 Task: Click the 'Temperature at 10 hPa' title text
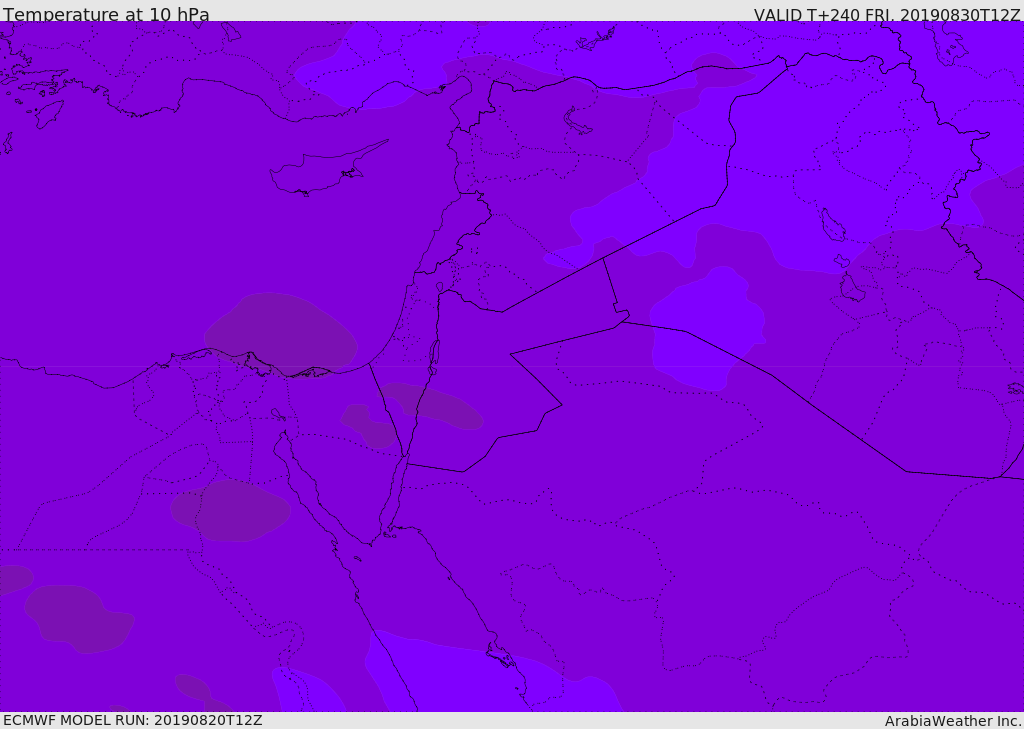pos(106,14)
